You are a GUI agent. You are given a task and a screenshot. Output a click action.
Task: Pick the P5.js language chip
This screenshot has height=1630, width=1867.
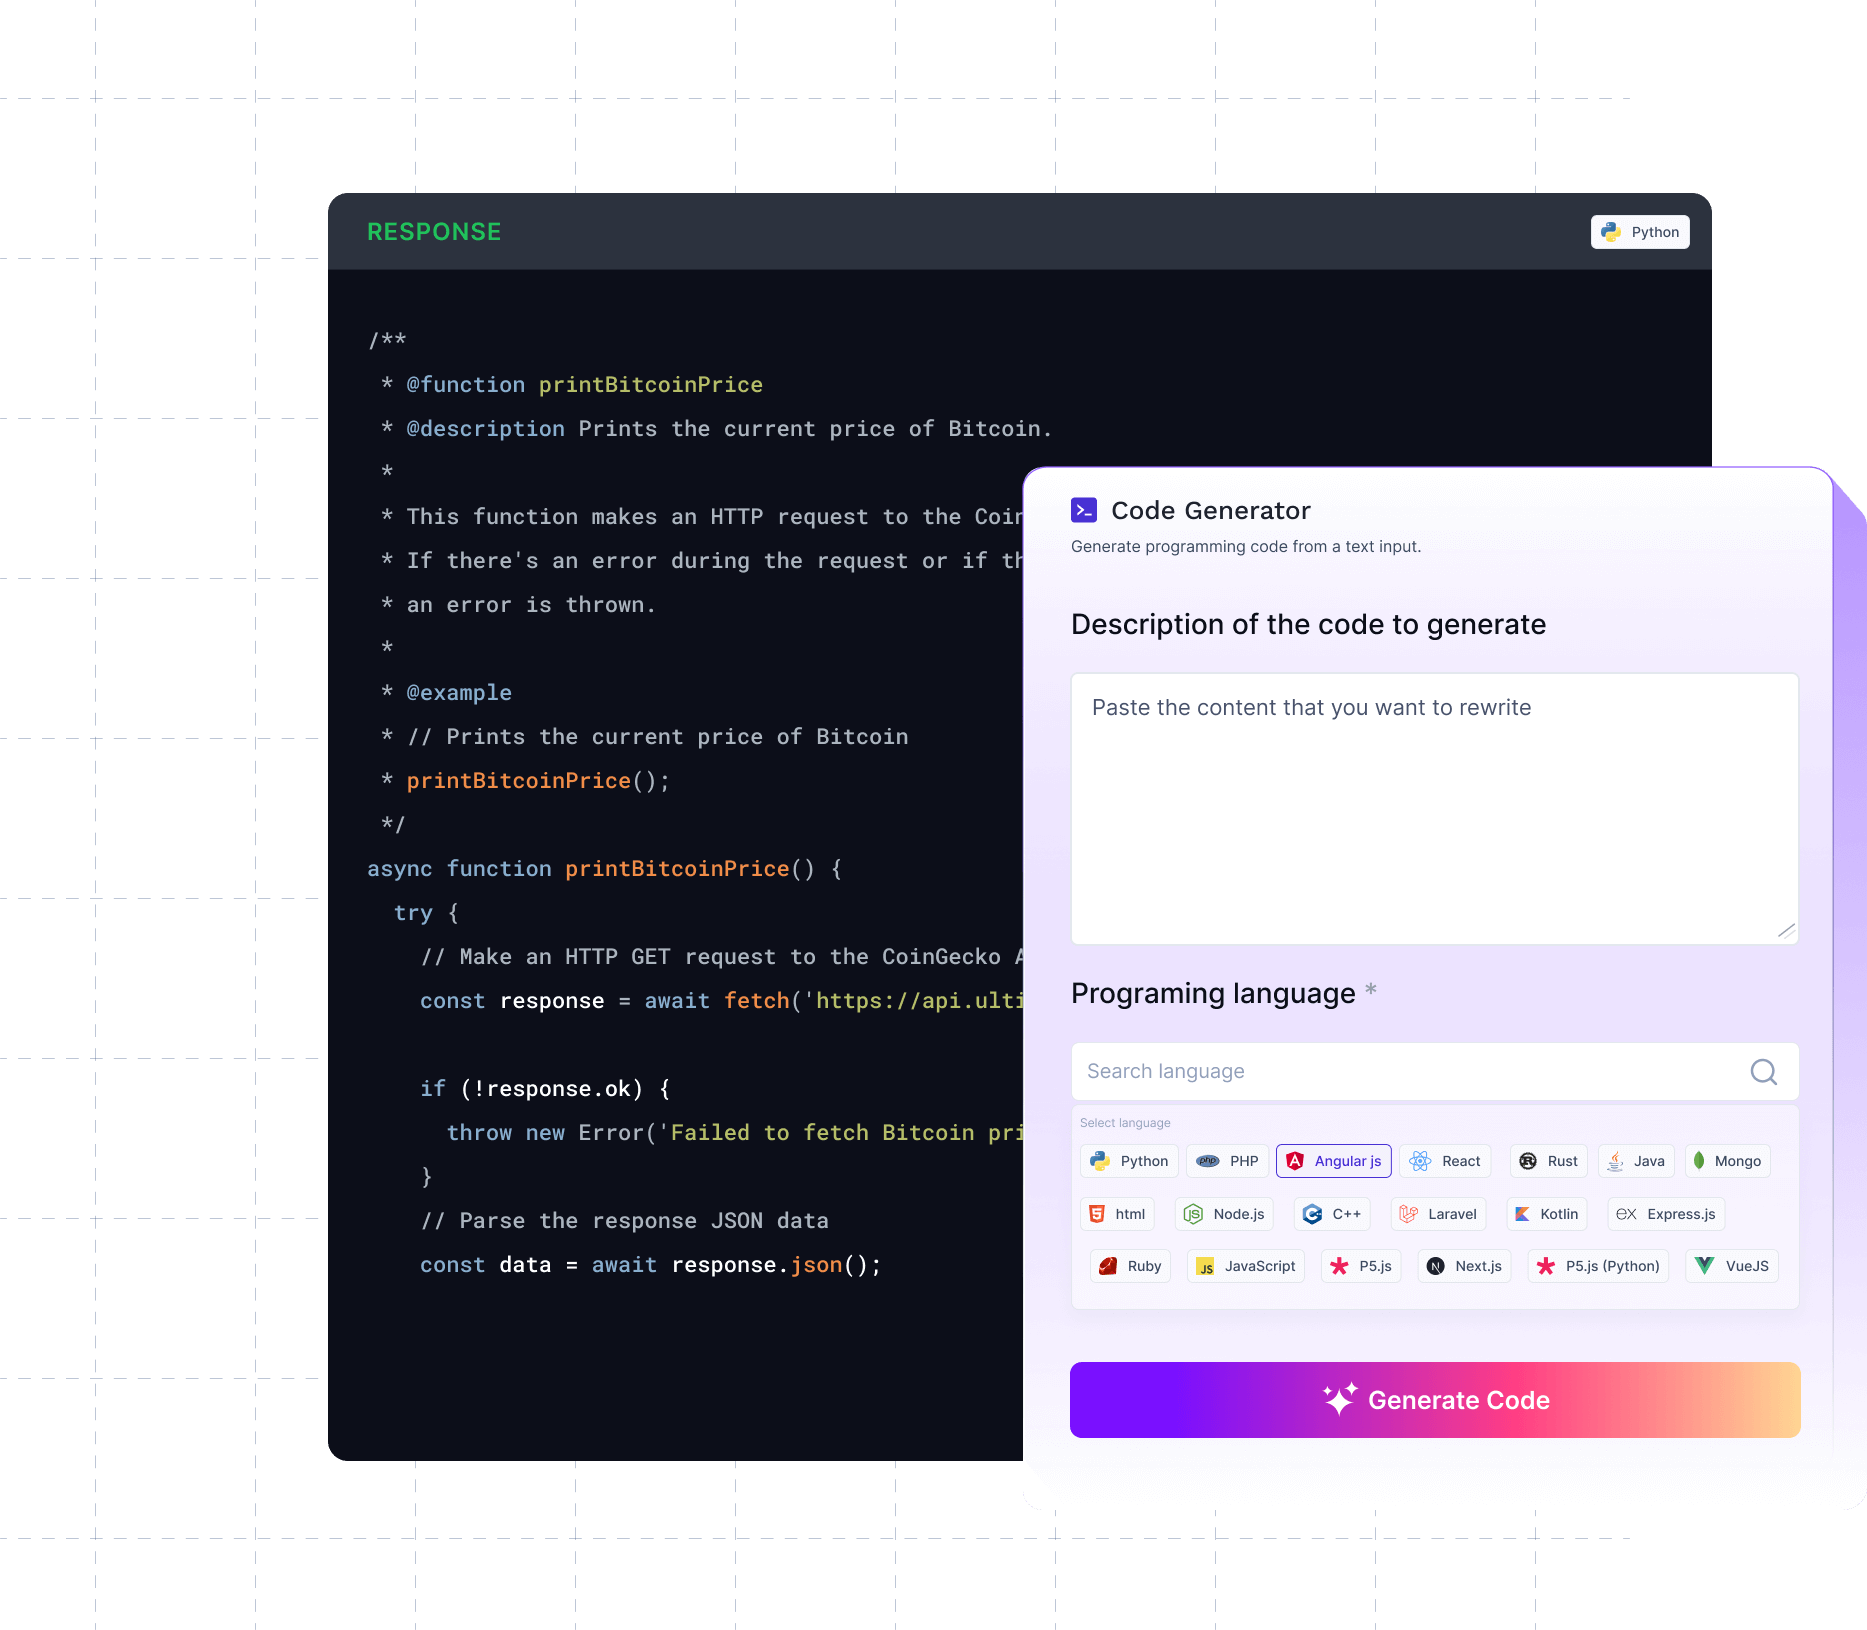click(x=1361, y=1266)
